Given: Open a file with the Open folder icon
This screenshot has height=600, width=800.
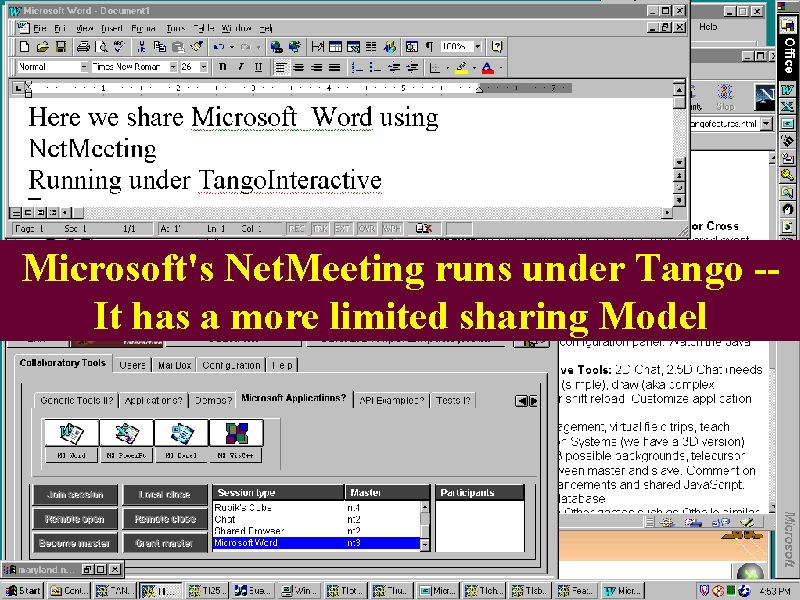Looking at the screenshot, I should tap(42, 47).
